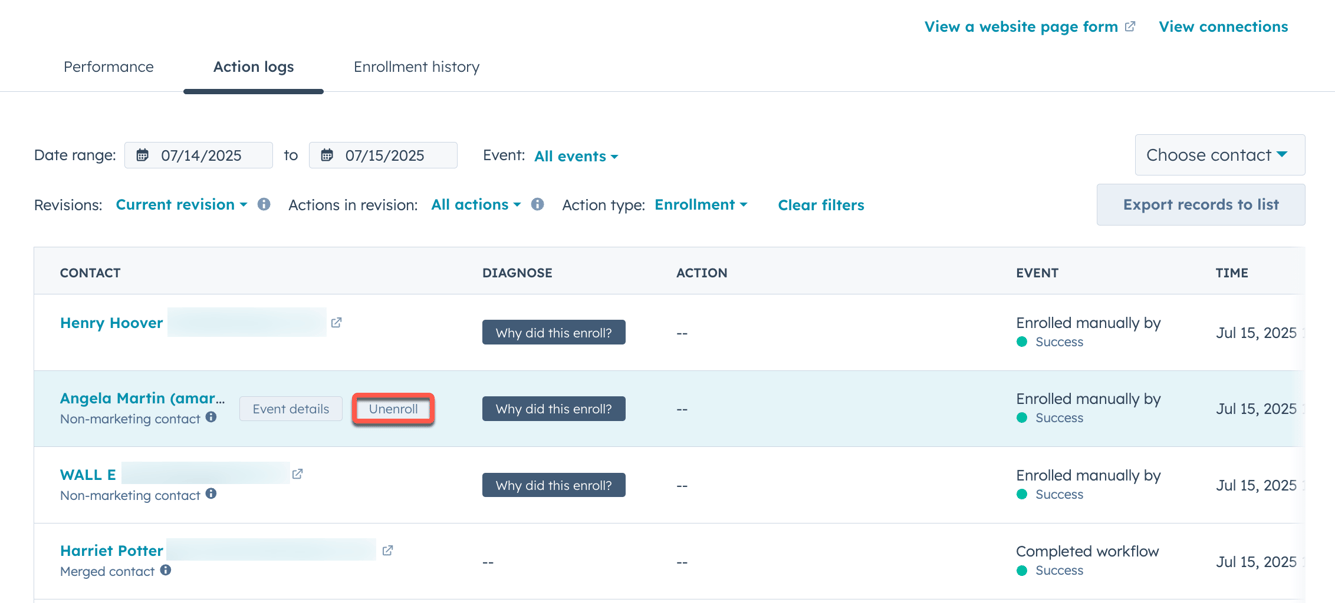
Task: Switch to the Enrollment history tab
Action: tap(416, 66)
